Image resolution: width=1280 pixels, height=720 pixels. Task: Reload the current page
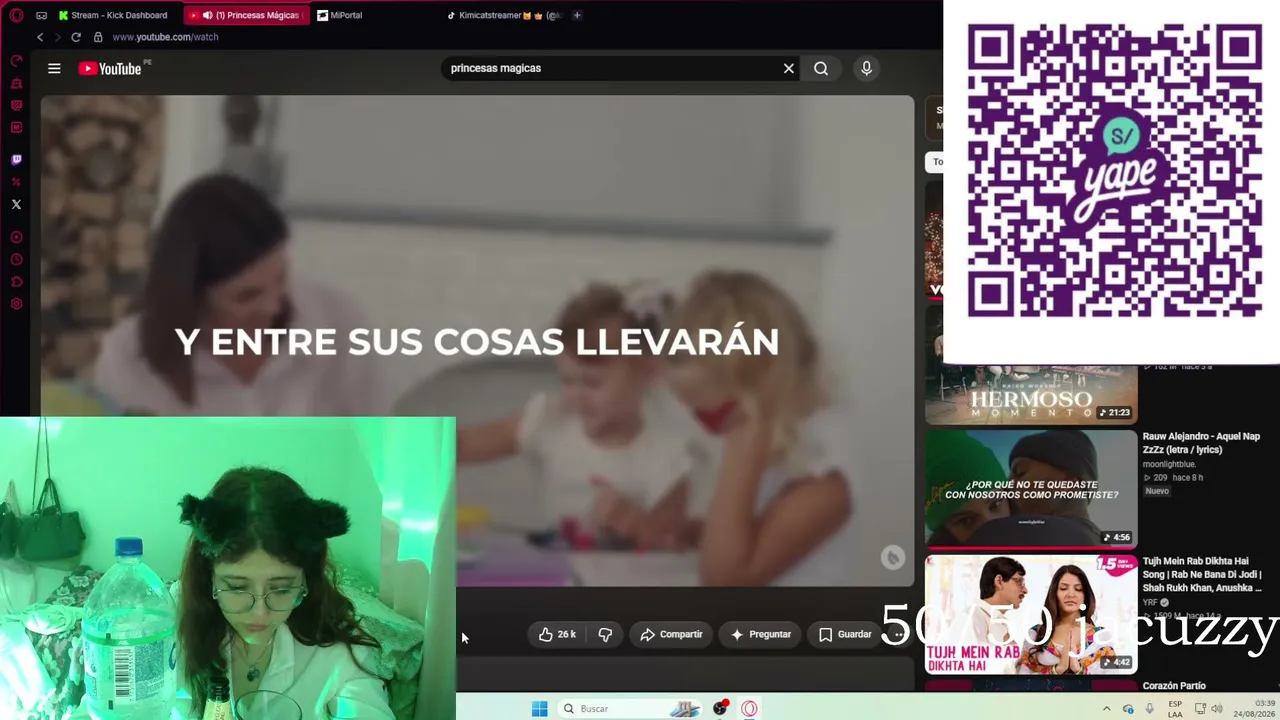(x=75, y=37)
